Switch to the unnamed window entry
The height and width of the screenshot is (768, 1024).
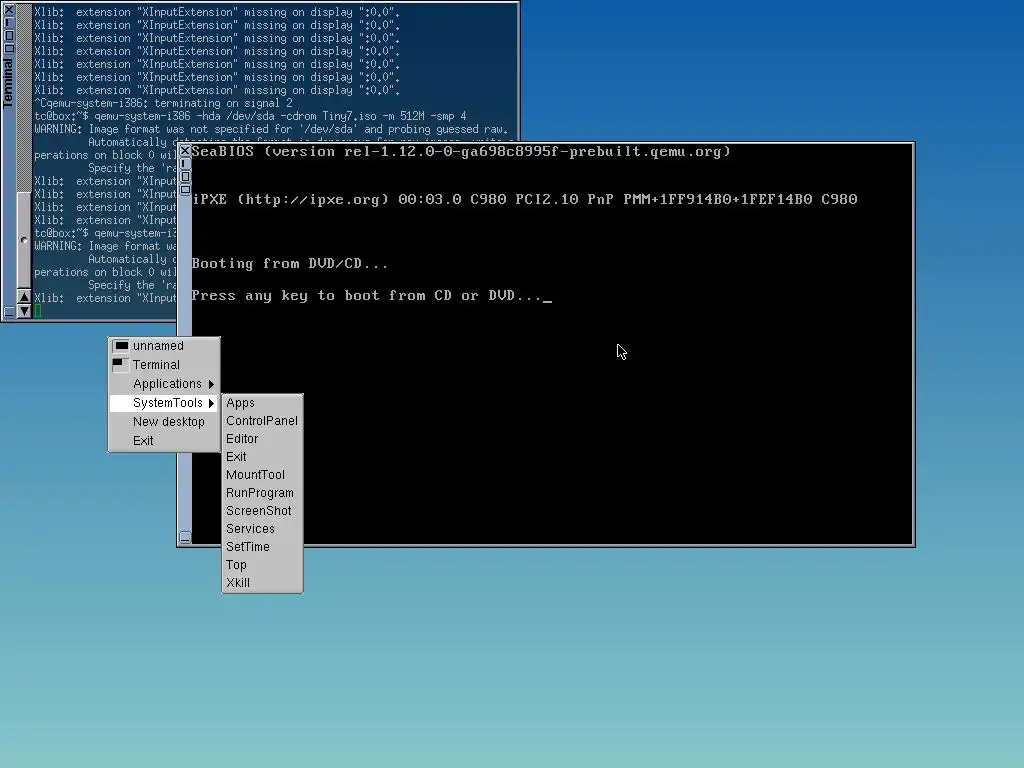164,346
